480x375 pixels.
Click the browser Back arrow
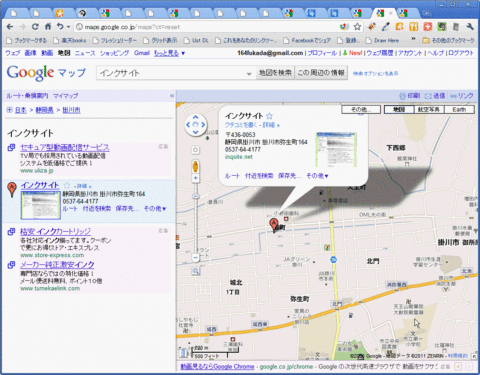pyautogui.click(x=10, y=27)
